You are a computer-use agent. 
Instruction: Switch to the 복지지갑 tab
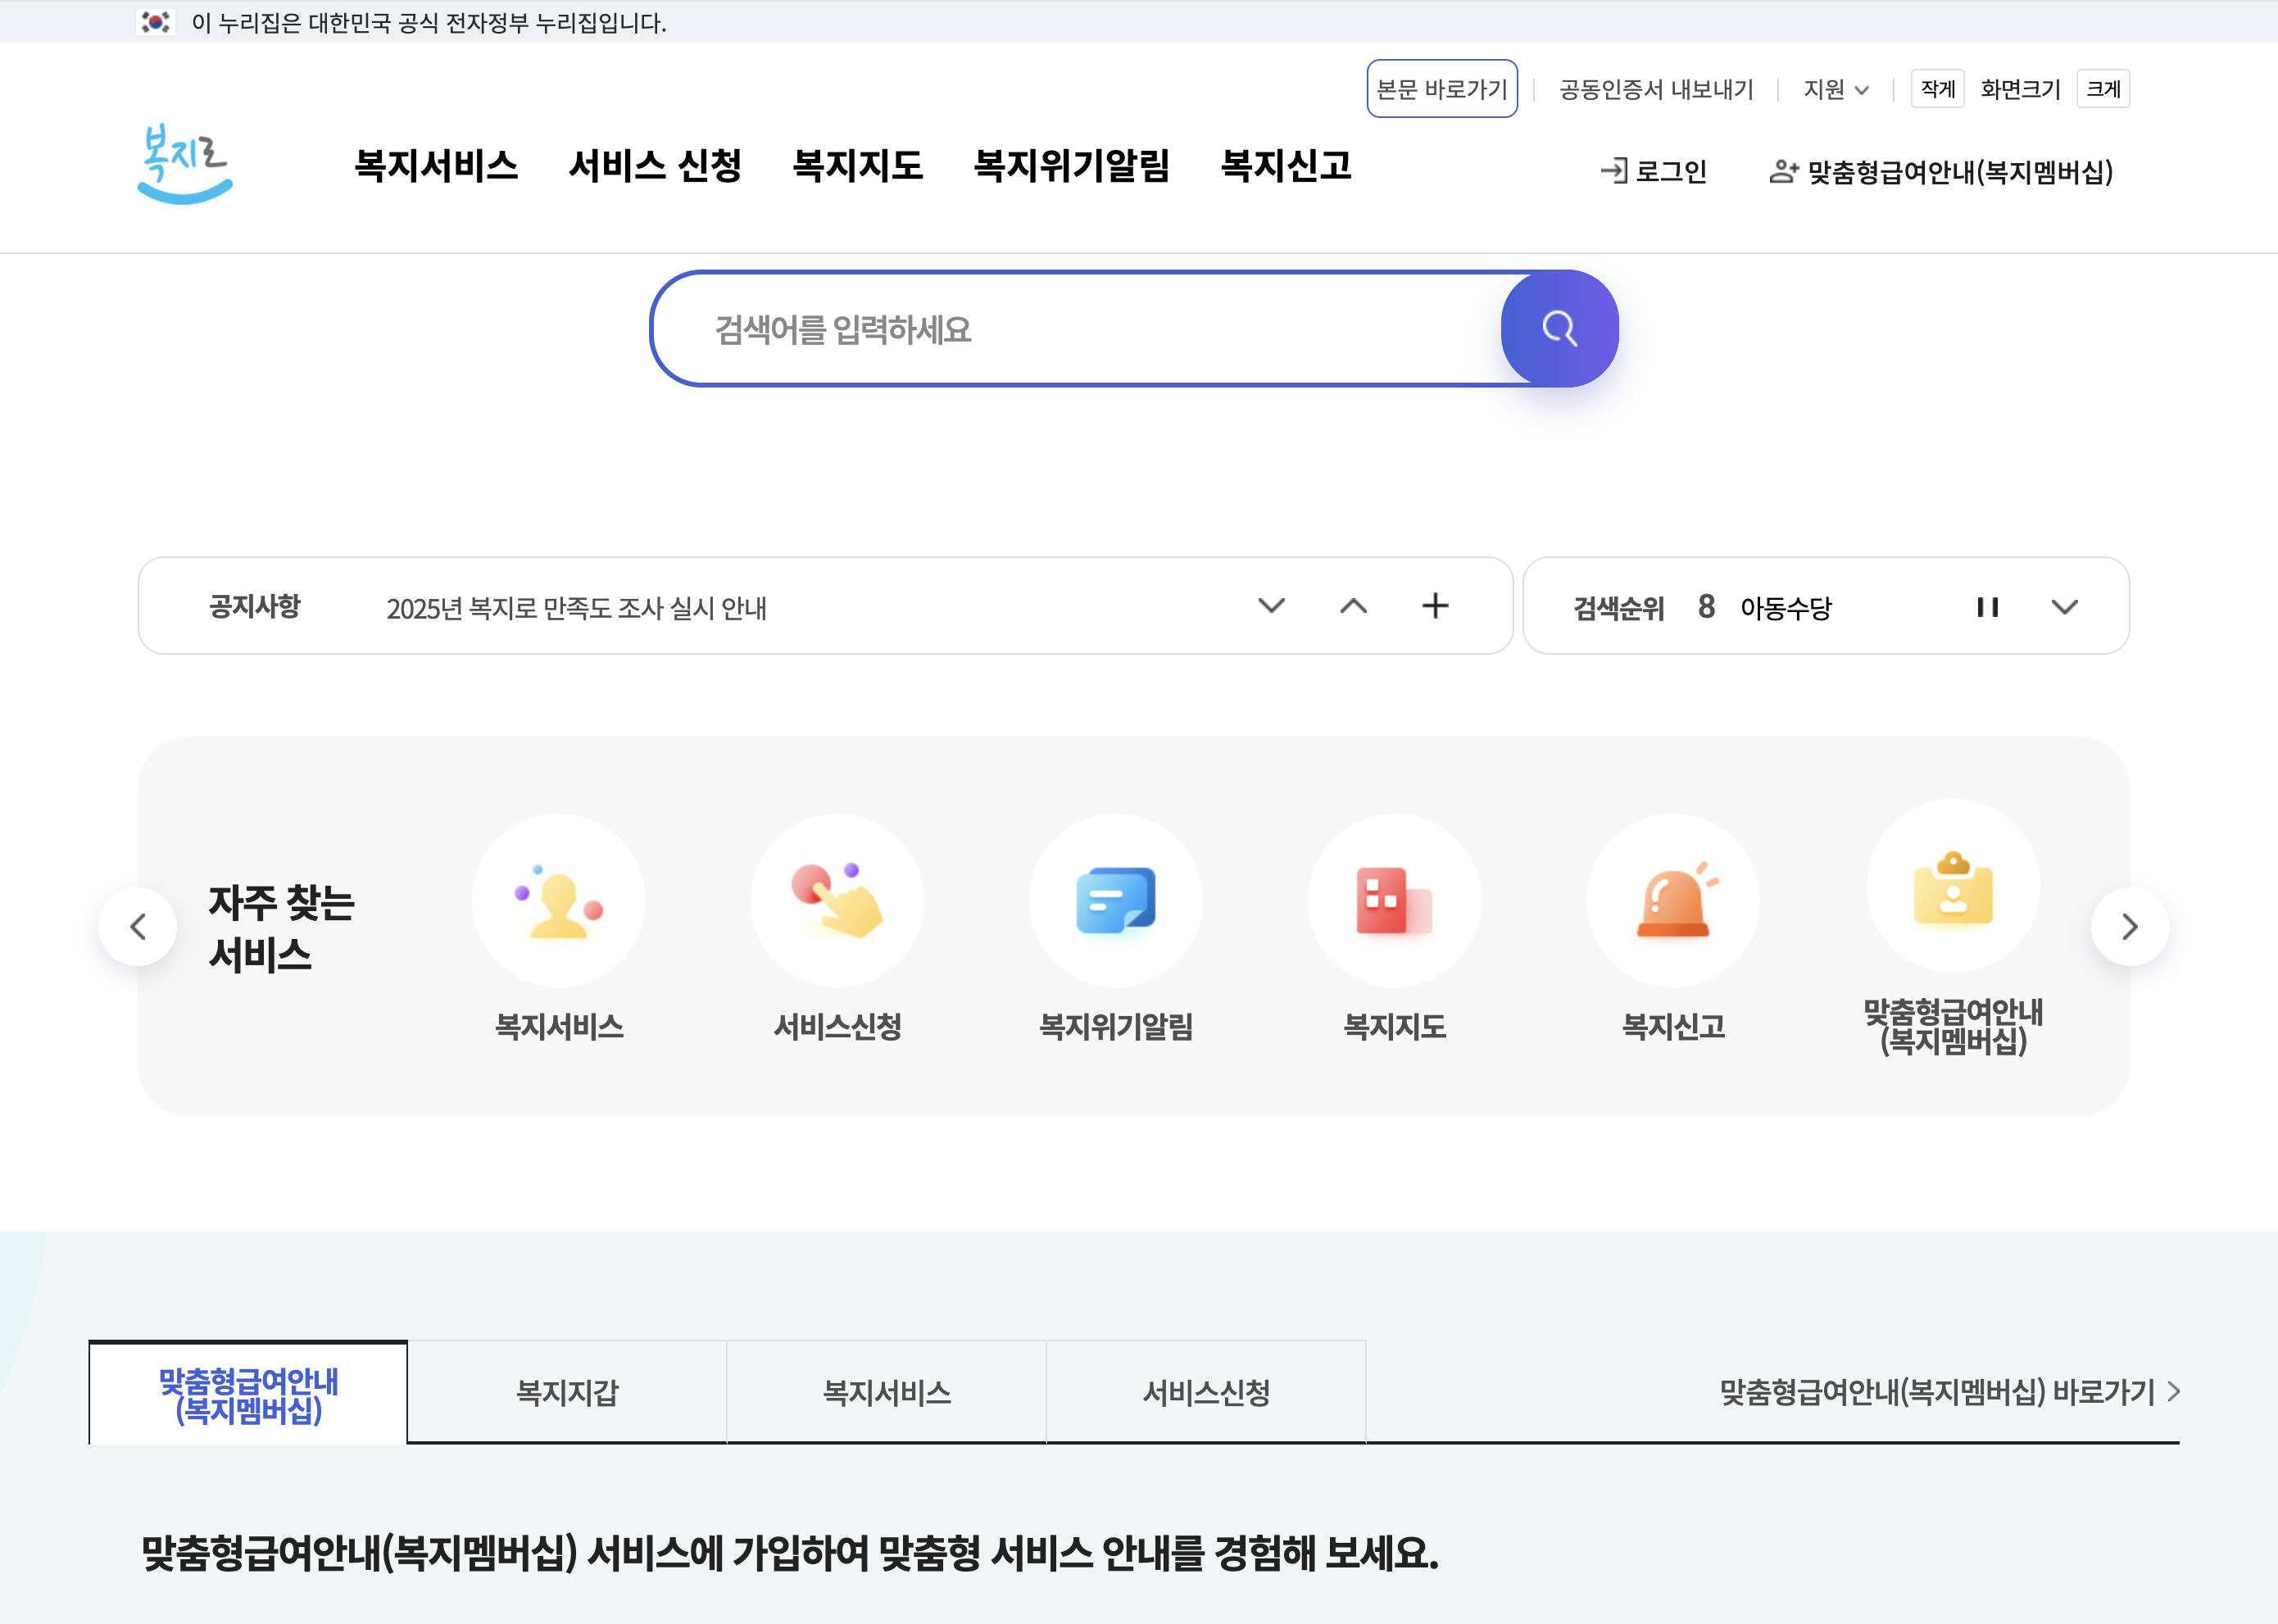pos(567,1392)
